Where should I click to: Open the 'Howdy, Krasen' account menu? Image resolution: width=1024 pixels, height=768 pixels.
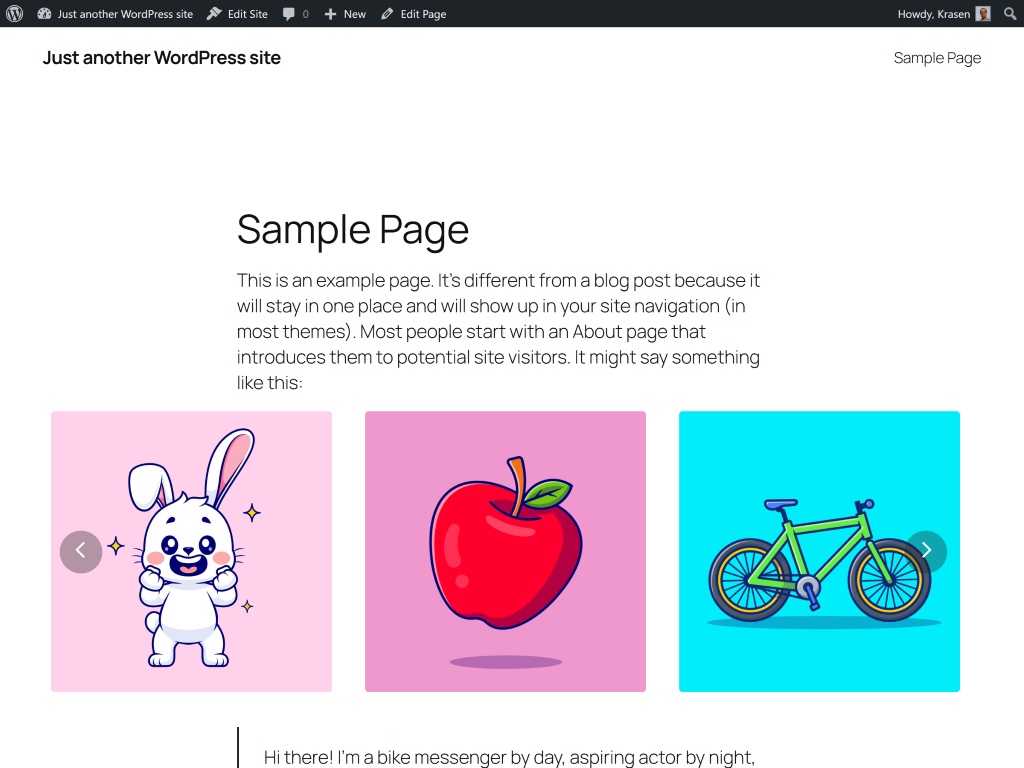pyautogui.click(x=933, y=14)
